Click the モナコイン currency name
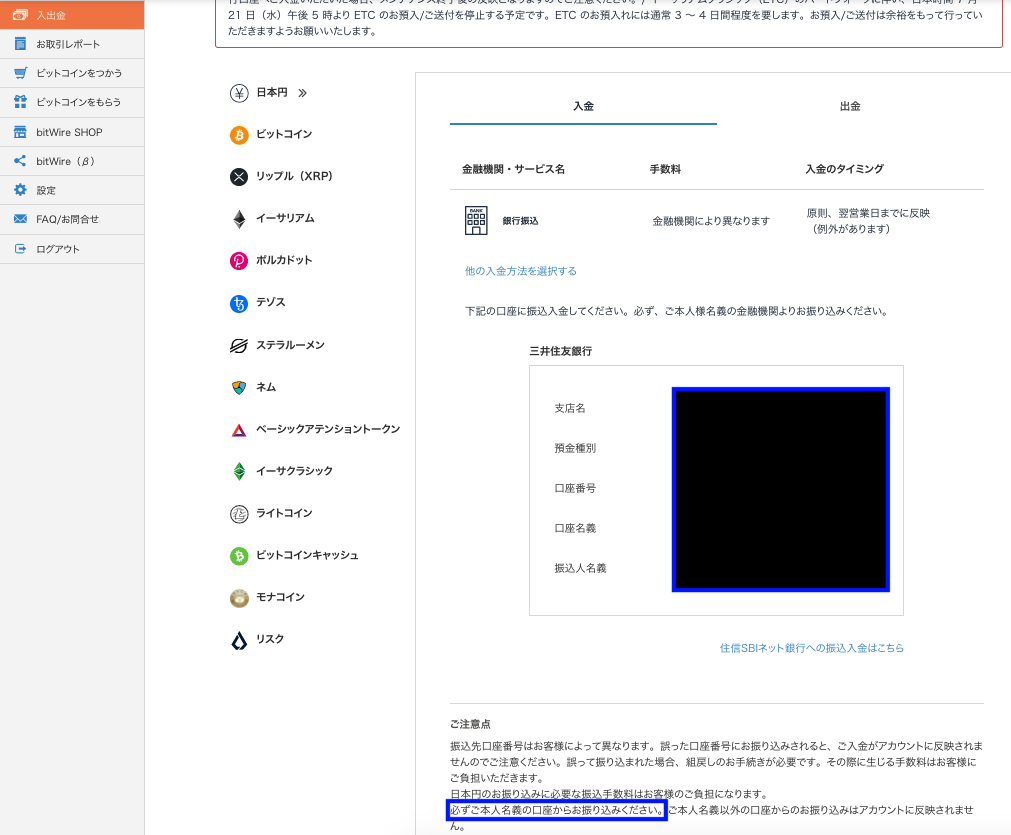The image size is (1011, 835). coord(280,596)
